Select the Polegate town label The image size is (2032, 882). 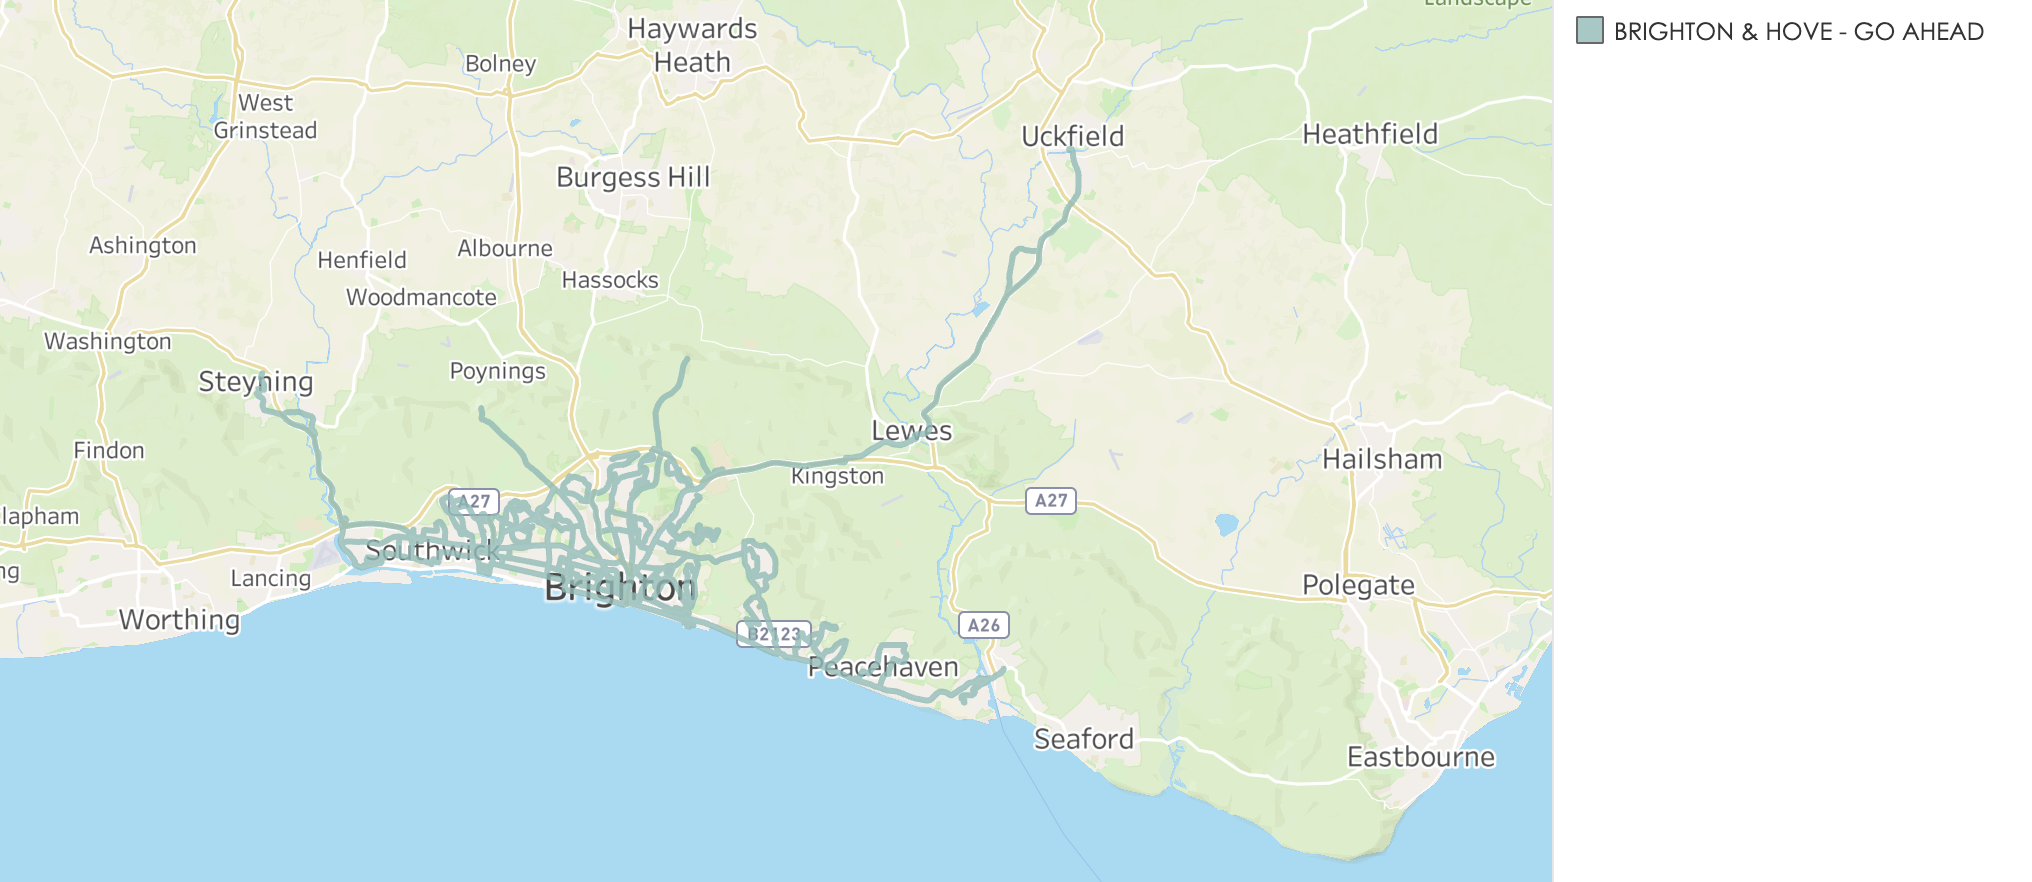pos(1359,585)
